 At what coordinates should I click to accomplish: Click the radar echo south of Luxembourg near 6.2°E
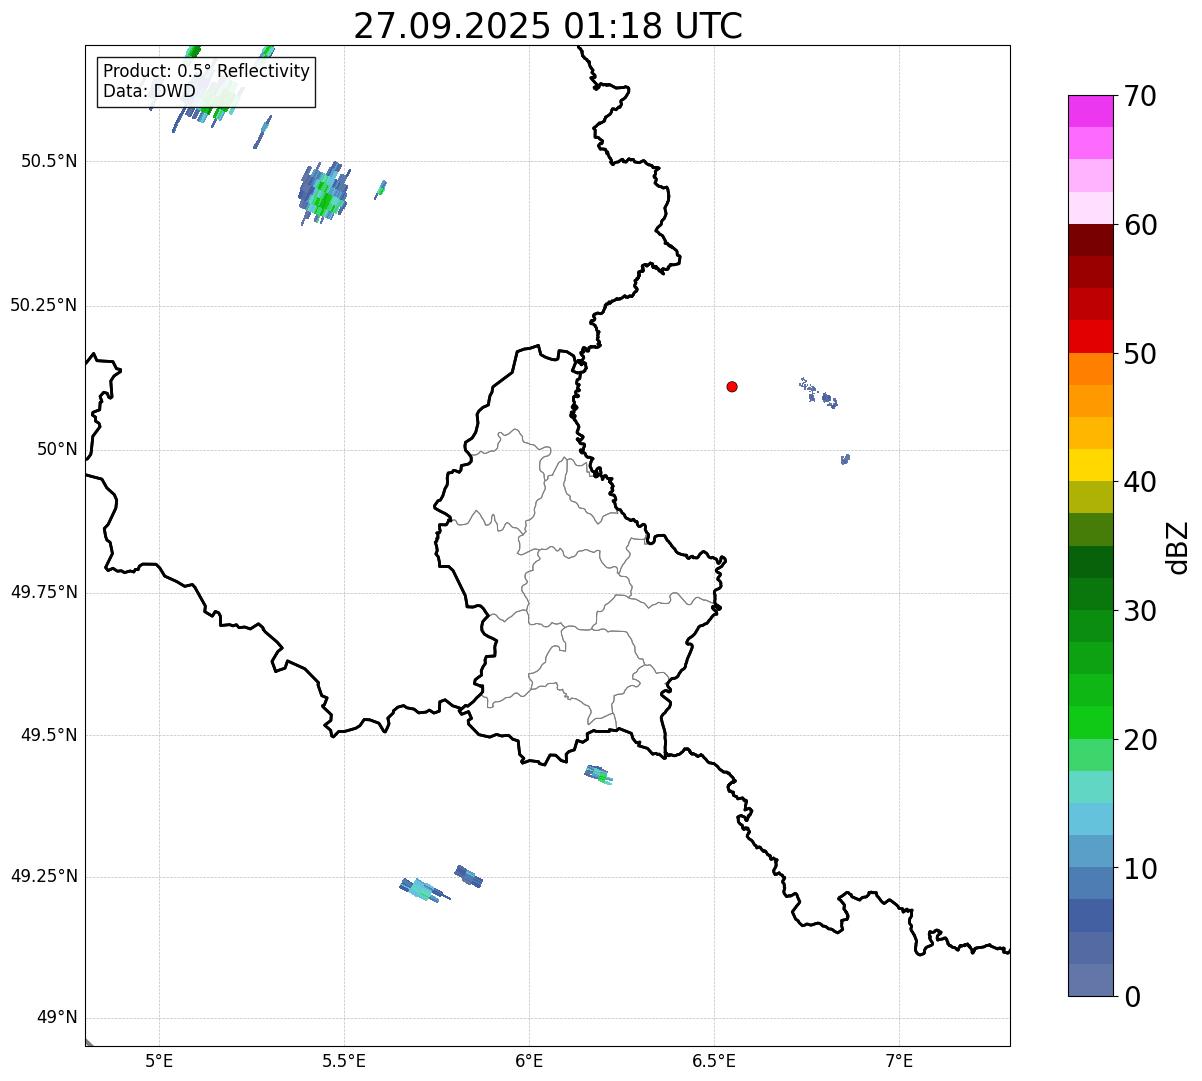click(x=598, y=774)
